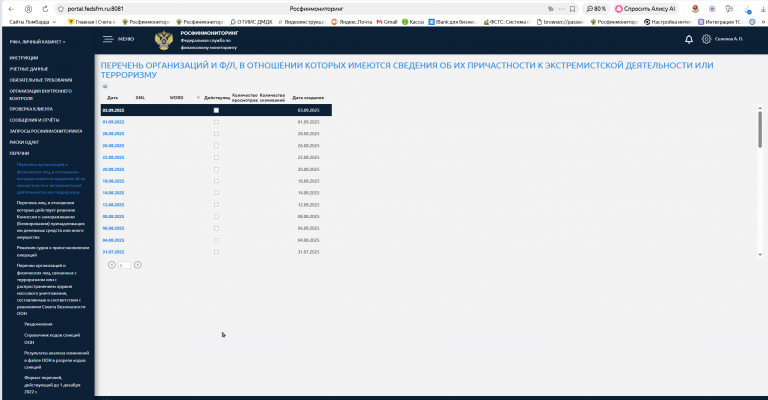Open the 80% zoom control
The width and height of the screenshot is (768, 400).
pyautogui.click(x=596, y=9)
